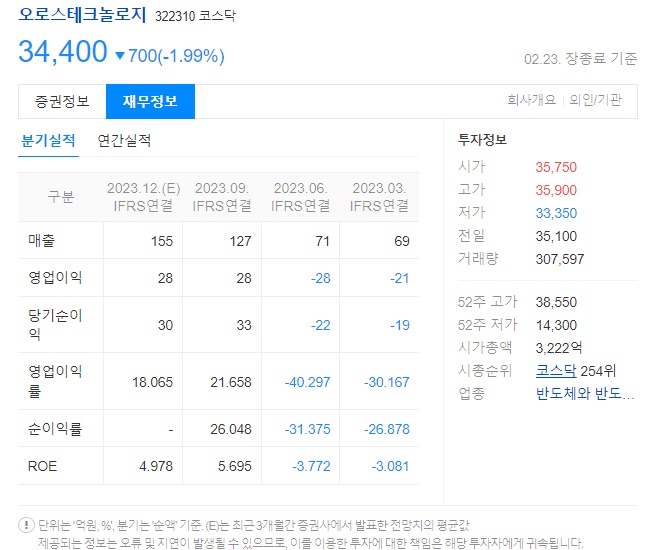Image resolution: width=650 pixels, height=550 pixels.
Task: Click the down triangle beside 700
Action: click(120, 56)
